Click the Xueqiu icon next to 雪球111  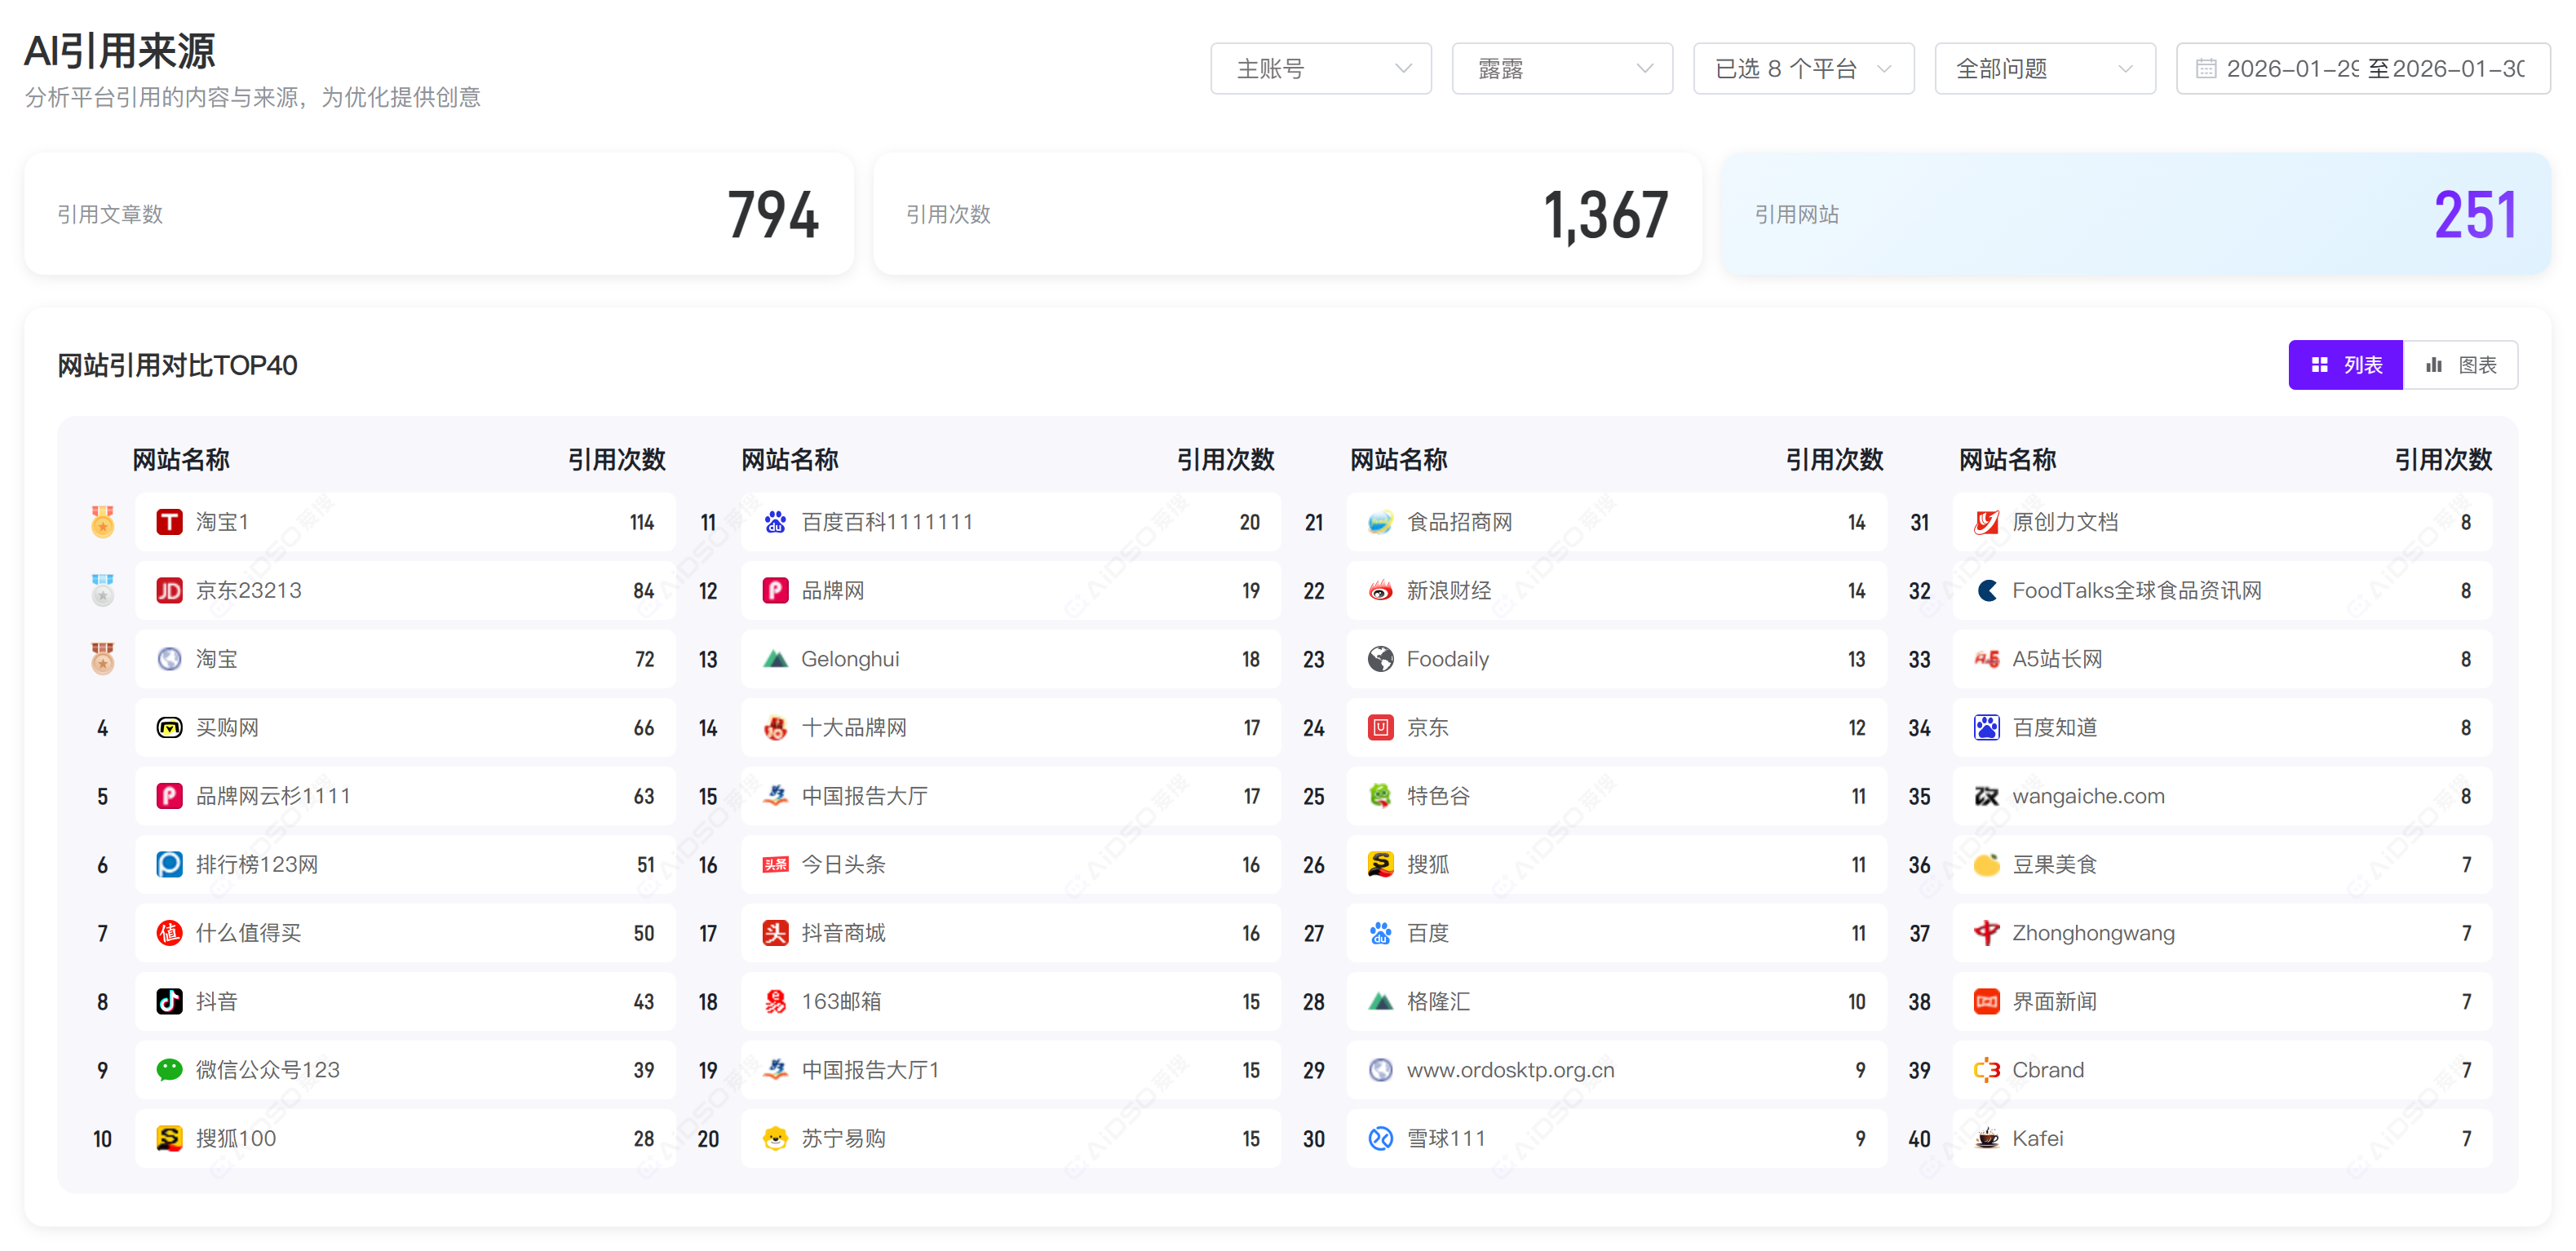click(1380, 1139)
